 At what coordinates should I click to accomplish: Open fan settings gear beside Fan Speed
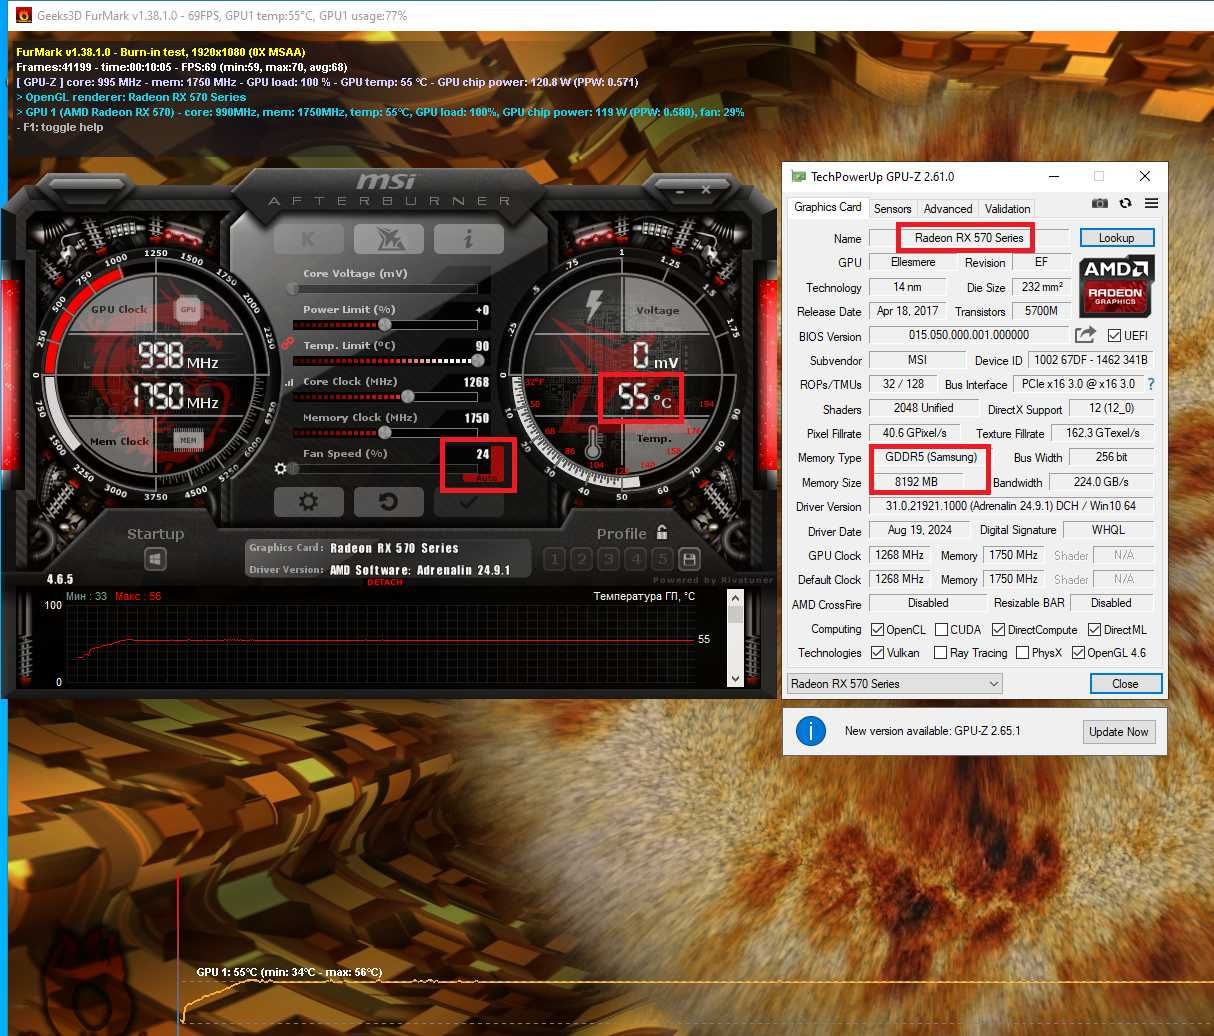(x=280, y=468)
